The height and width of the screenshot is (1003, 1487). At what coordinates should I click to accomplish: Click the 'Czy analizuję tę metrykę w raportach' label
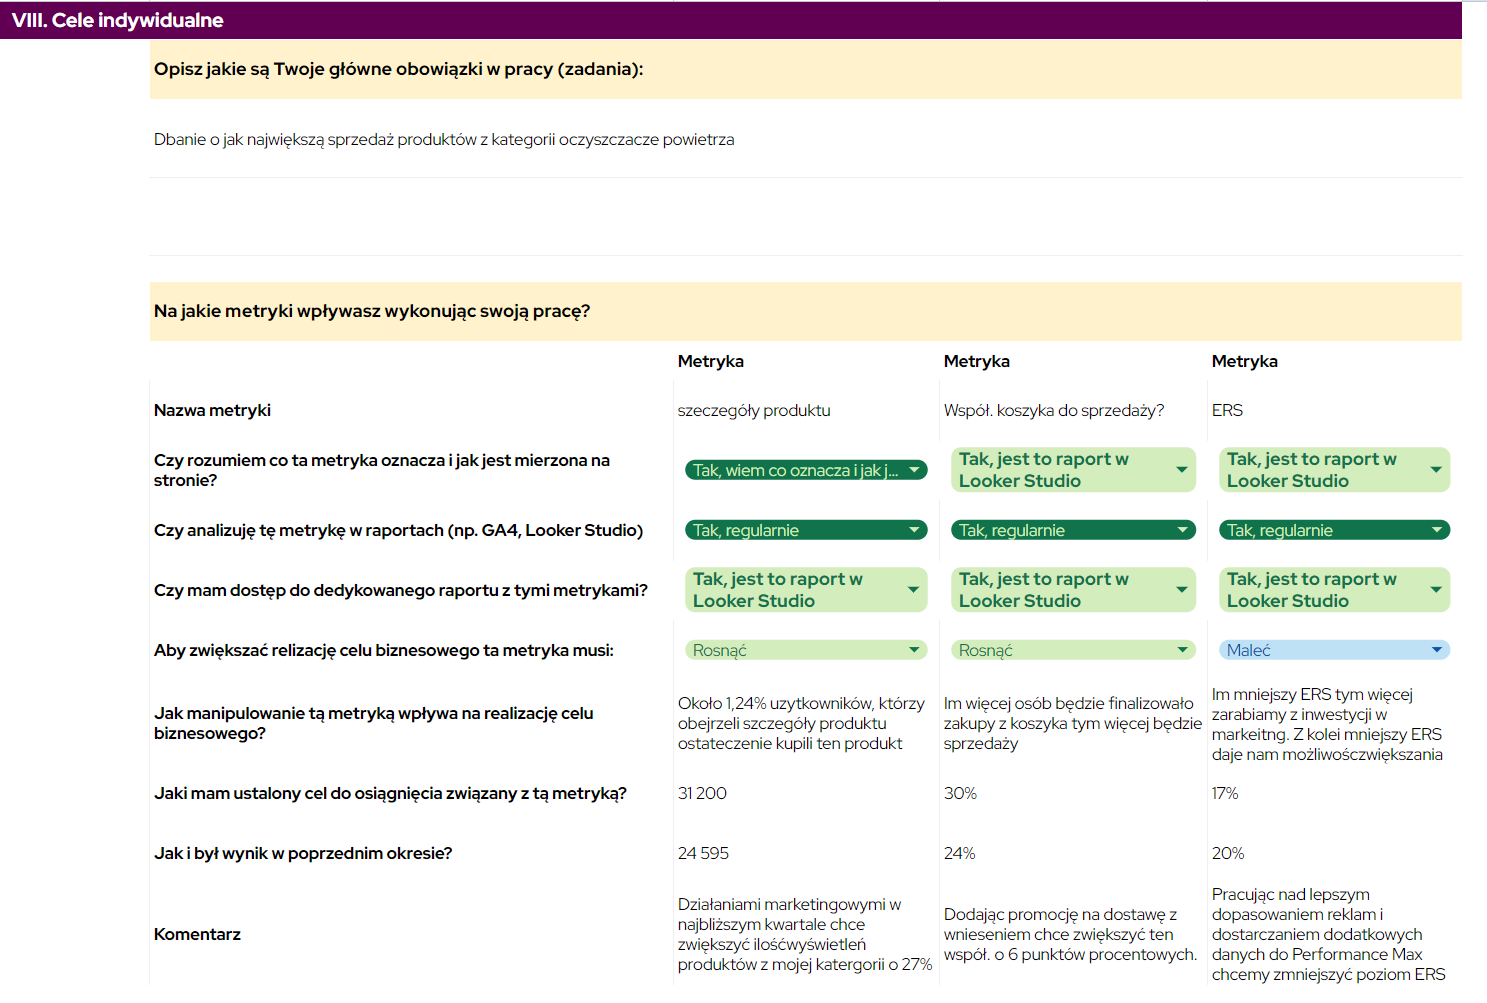click(398, 530)
